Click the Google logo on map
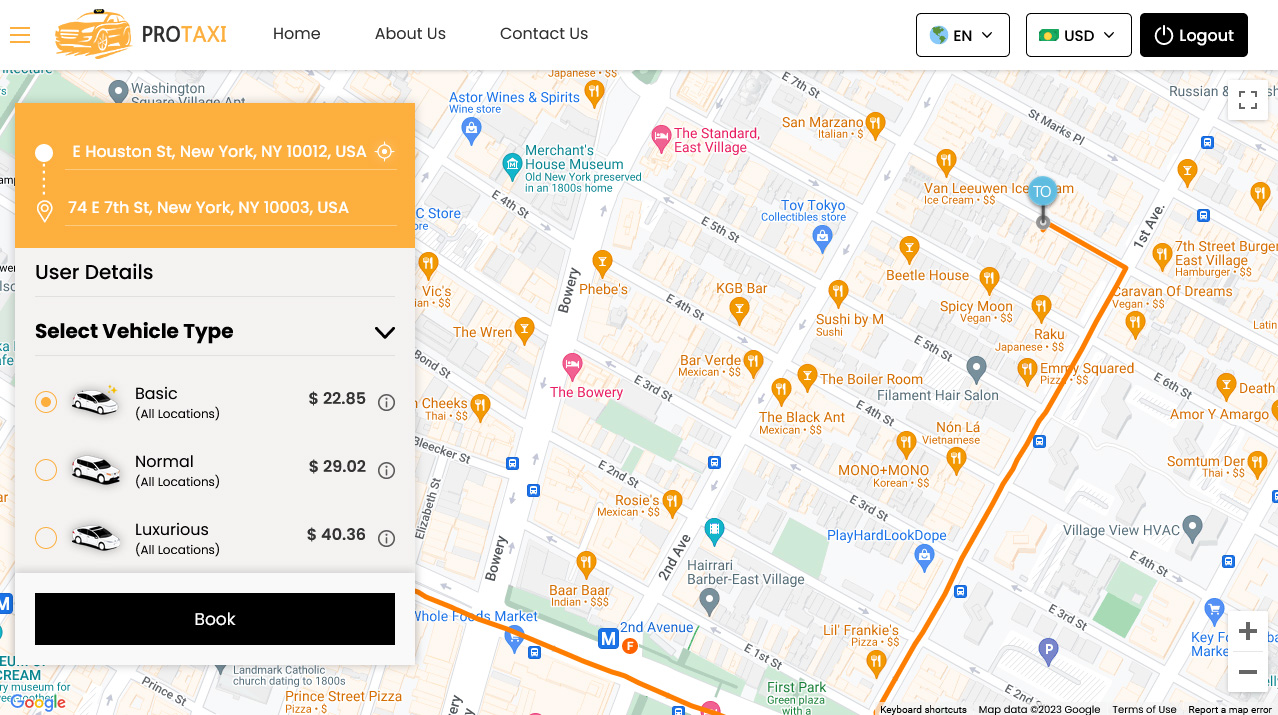This screenshot has height=715, width=1278. click(x=38, y=702)
